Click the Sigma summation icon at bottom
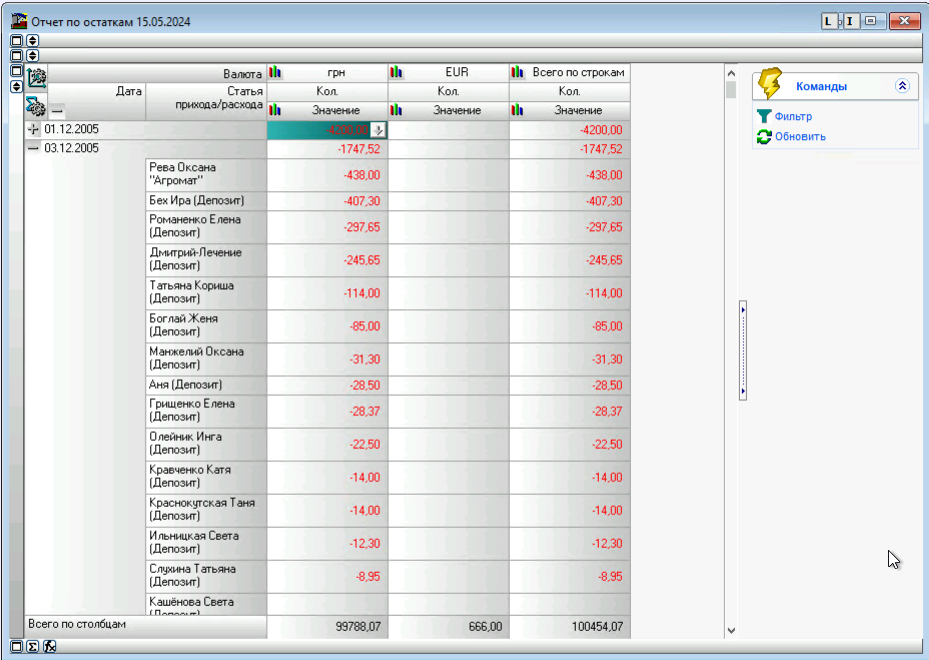This screenshot has height=660, width=929. pos(32,646)
